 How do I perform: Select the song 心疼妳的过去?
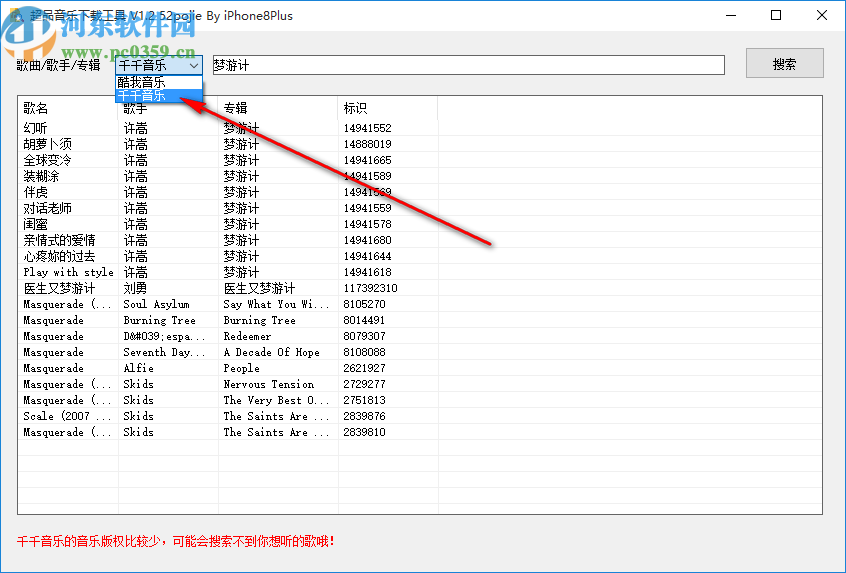tap(59, 256)
